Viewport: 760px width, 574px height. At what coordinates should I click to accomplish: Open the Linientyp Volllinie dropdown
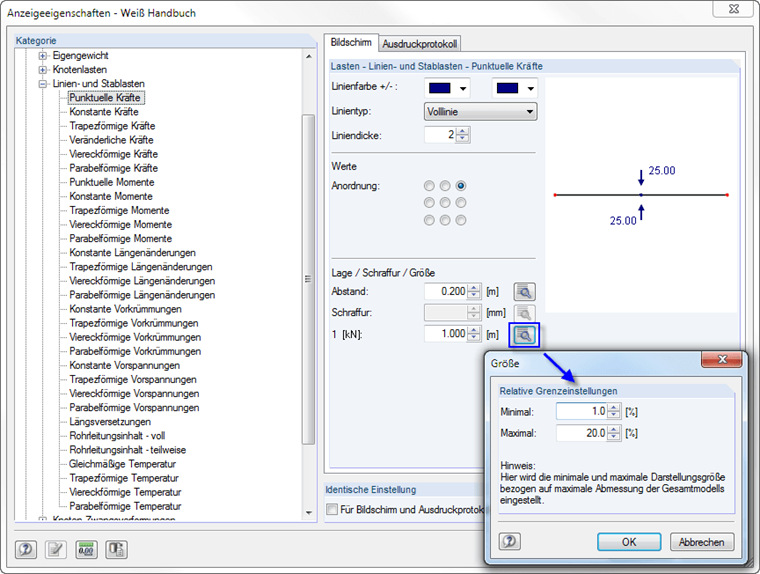pos(481,112)
